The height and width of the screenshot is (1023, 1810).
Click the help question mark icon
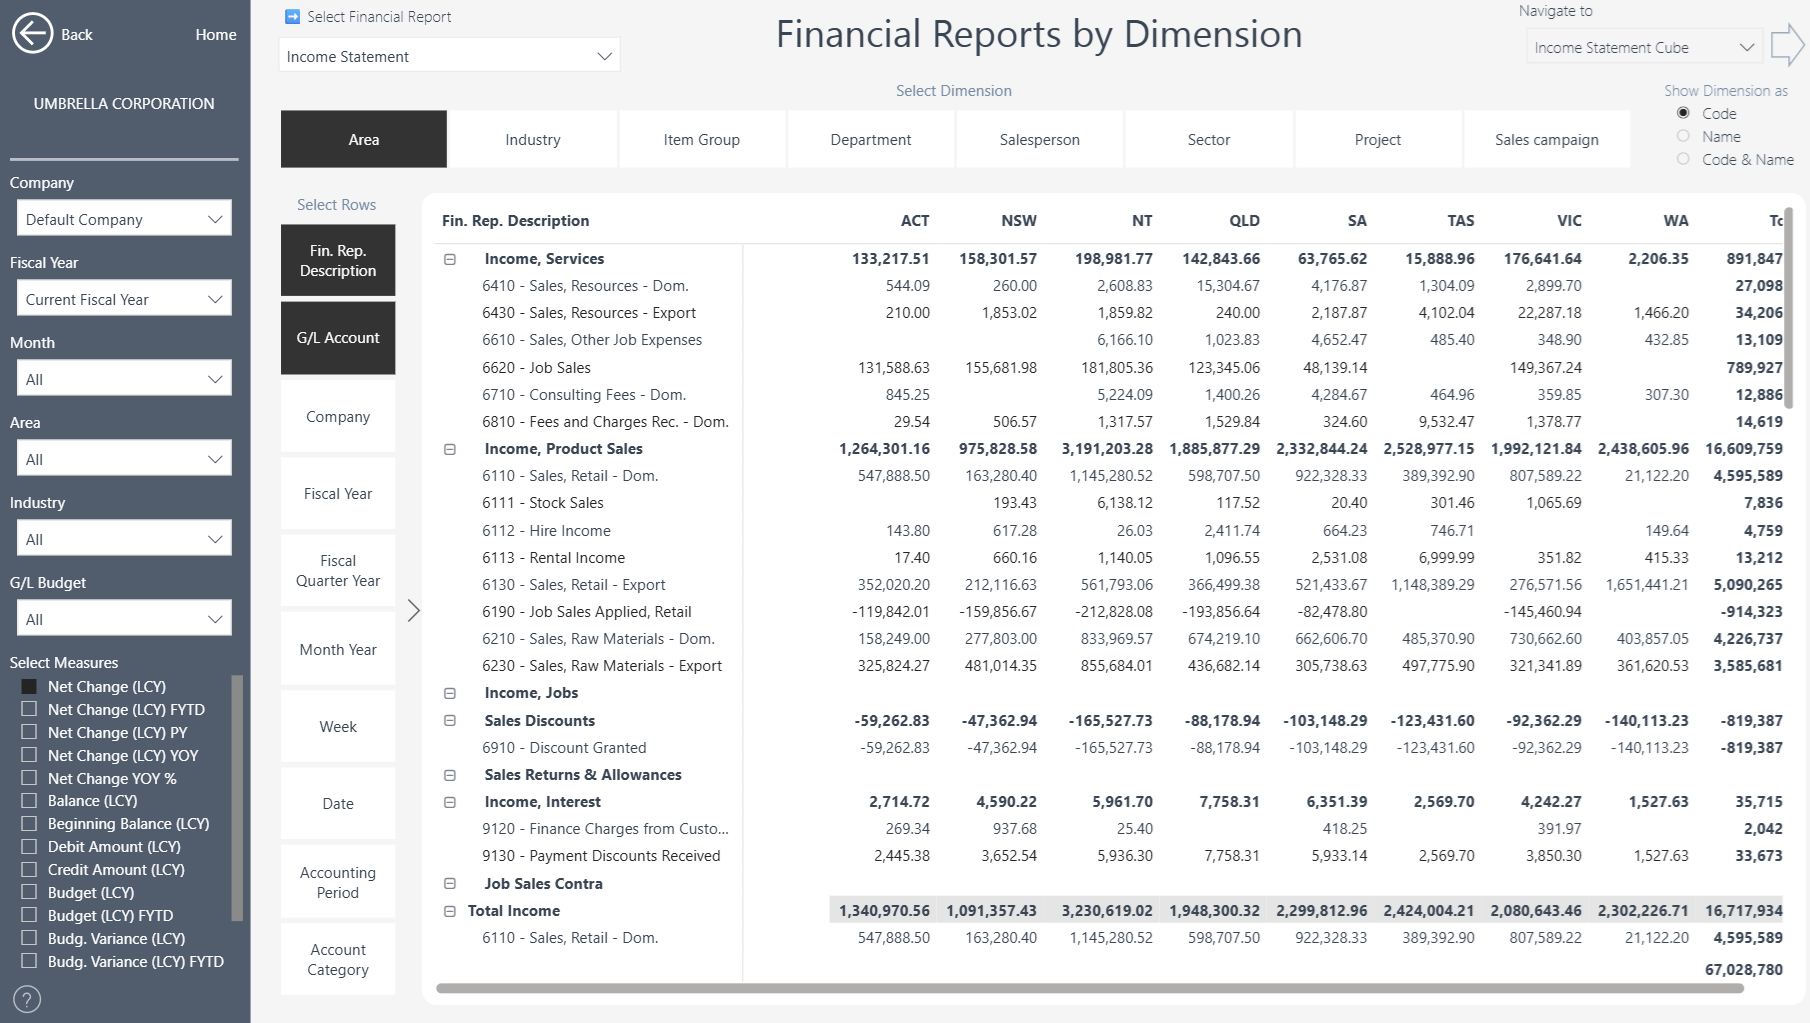(x=27, y=998)
